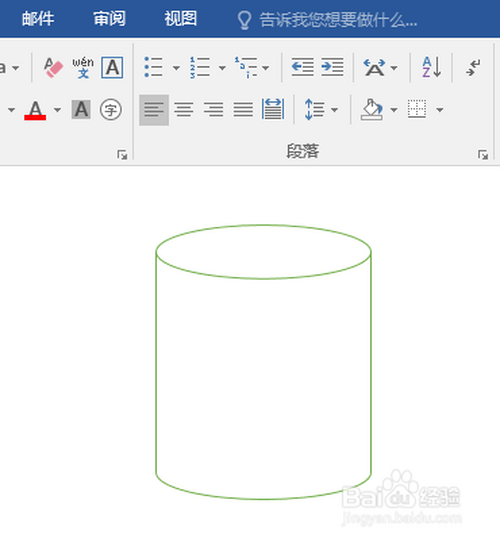Select the green cylinder shape

coord(263,362)
